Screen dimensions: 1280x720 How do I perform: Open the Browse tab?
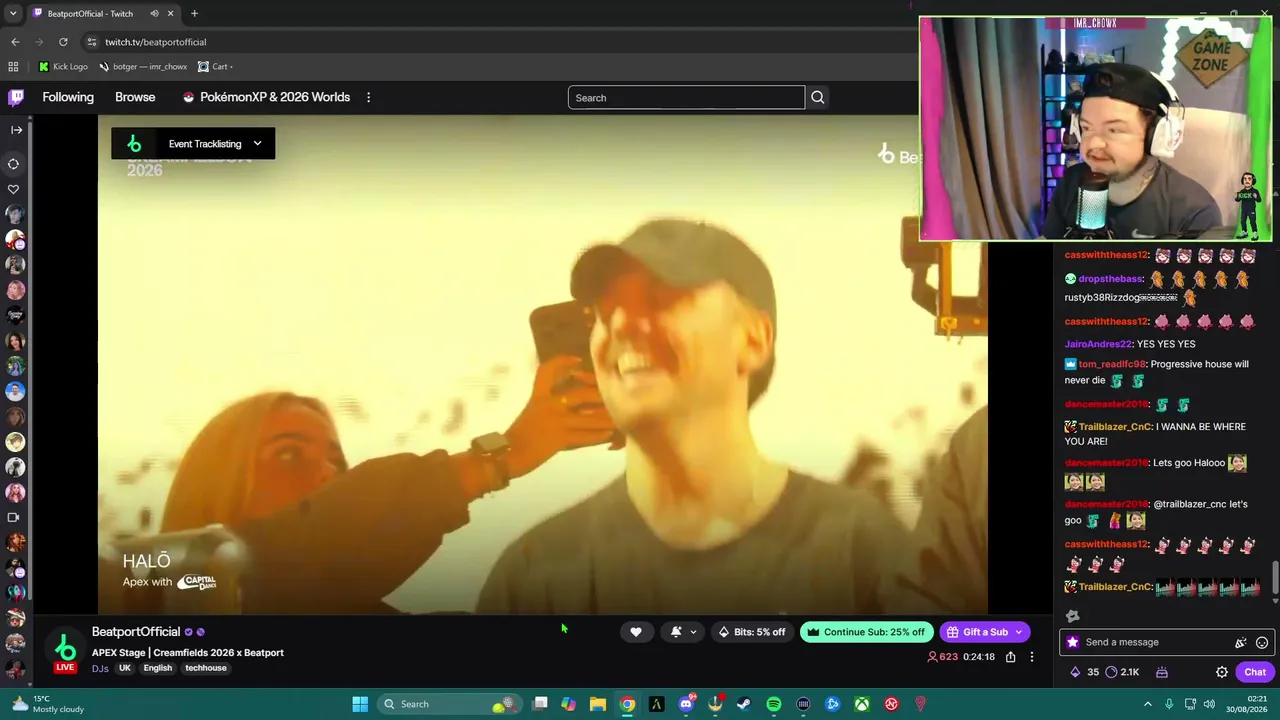[x=135, y=97]
